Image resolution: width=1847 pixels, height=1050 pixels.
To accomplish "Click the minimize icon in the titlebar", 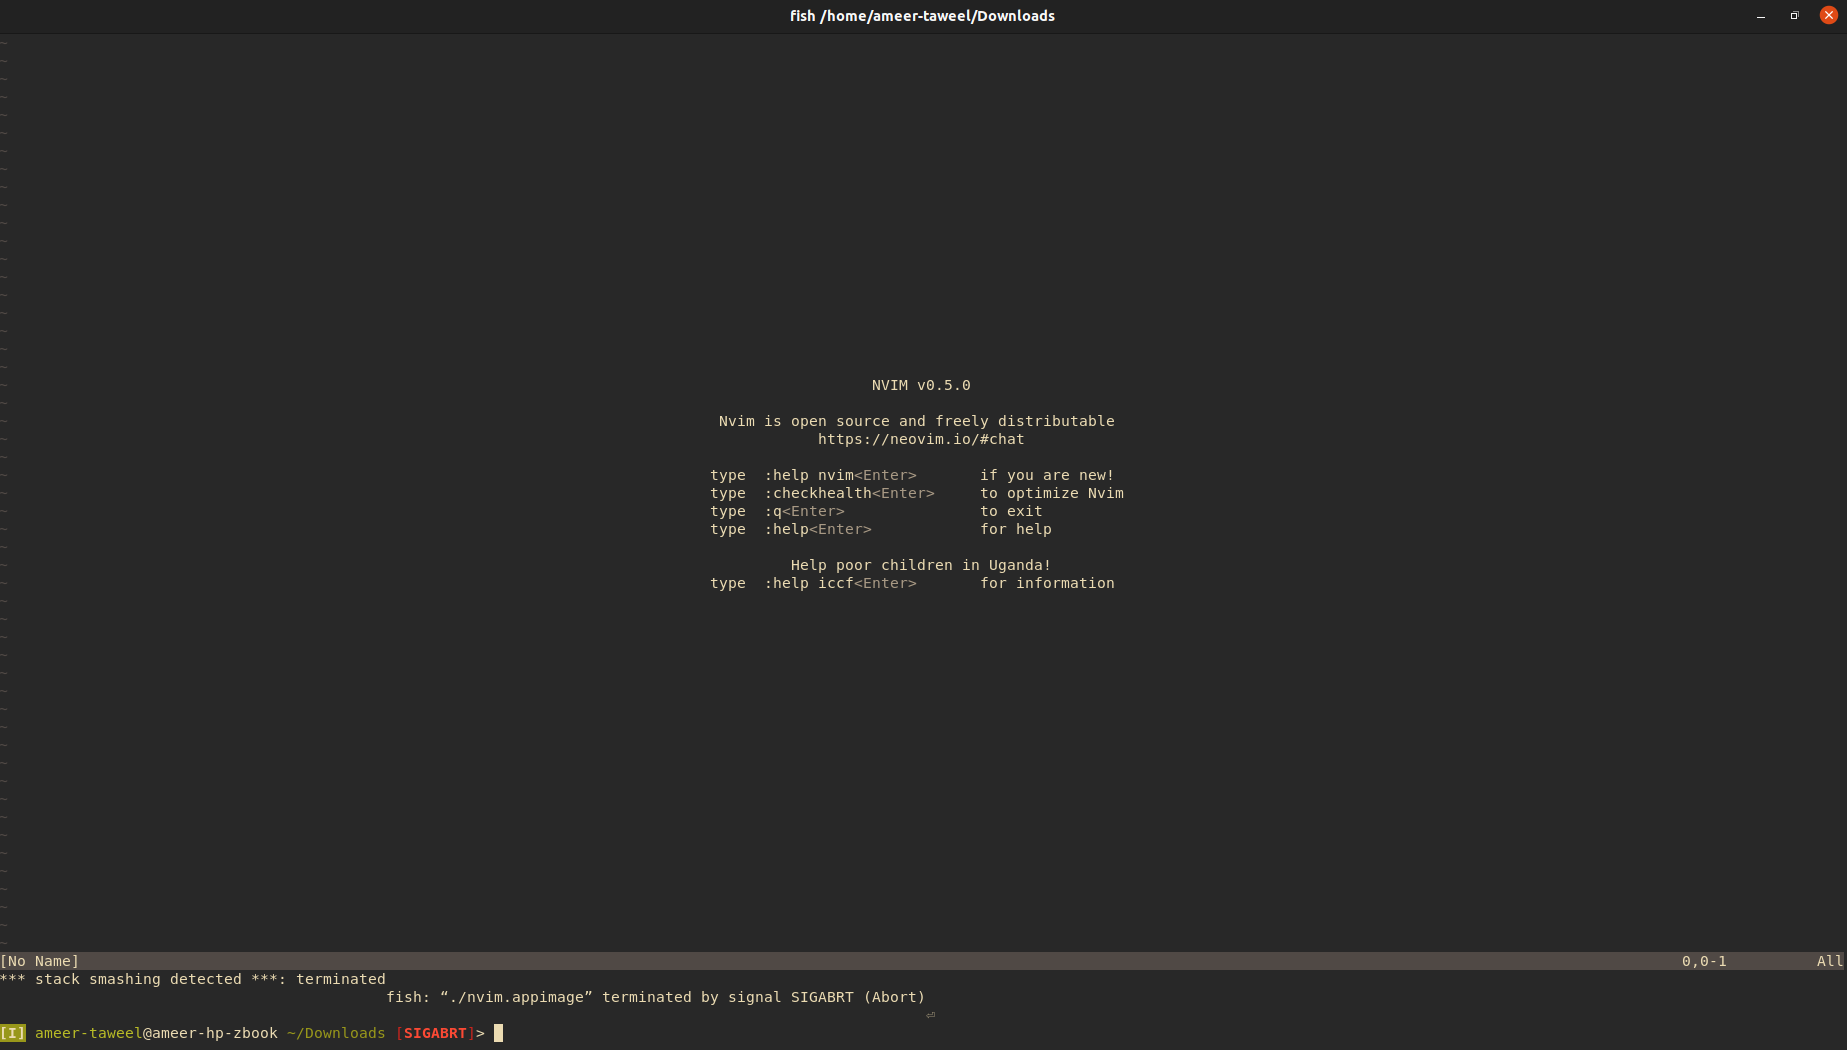I will (x=1759, y=16).
